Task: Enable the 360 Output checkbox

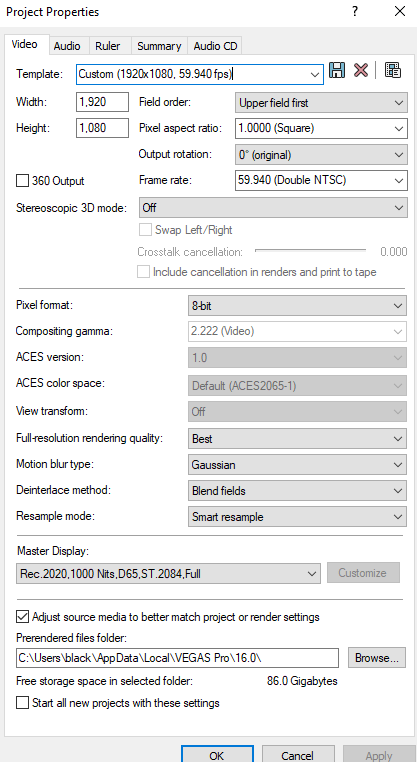Action: (22, 181)
